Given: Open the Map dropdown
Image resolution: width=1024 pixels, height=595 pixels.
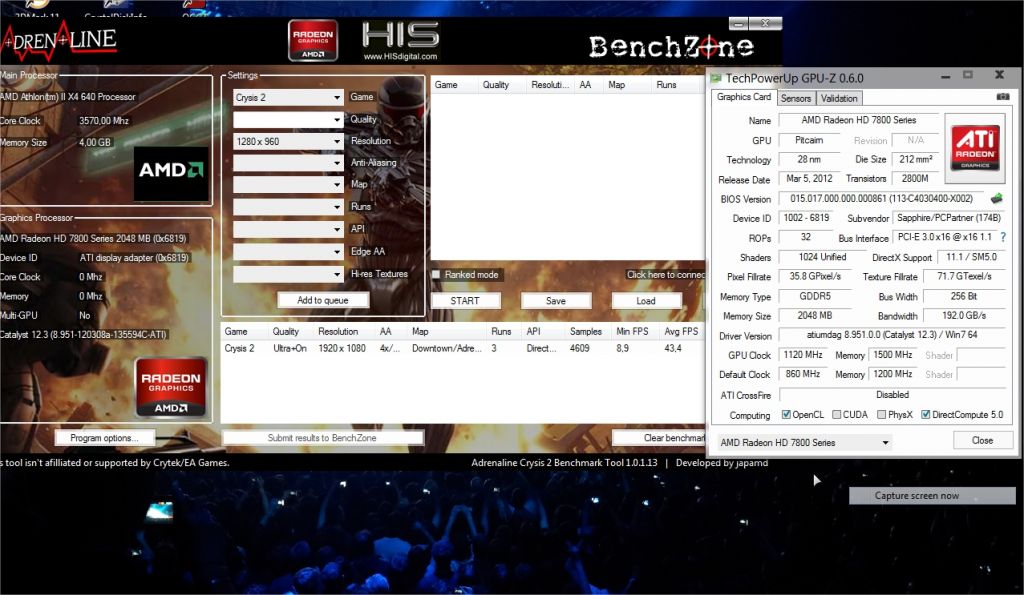Looking at the screenshot, I should (x=288, y=185).
